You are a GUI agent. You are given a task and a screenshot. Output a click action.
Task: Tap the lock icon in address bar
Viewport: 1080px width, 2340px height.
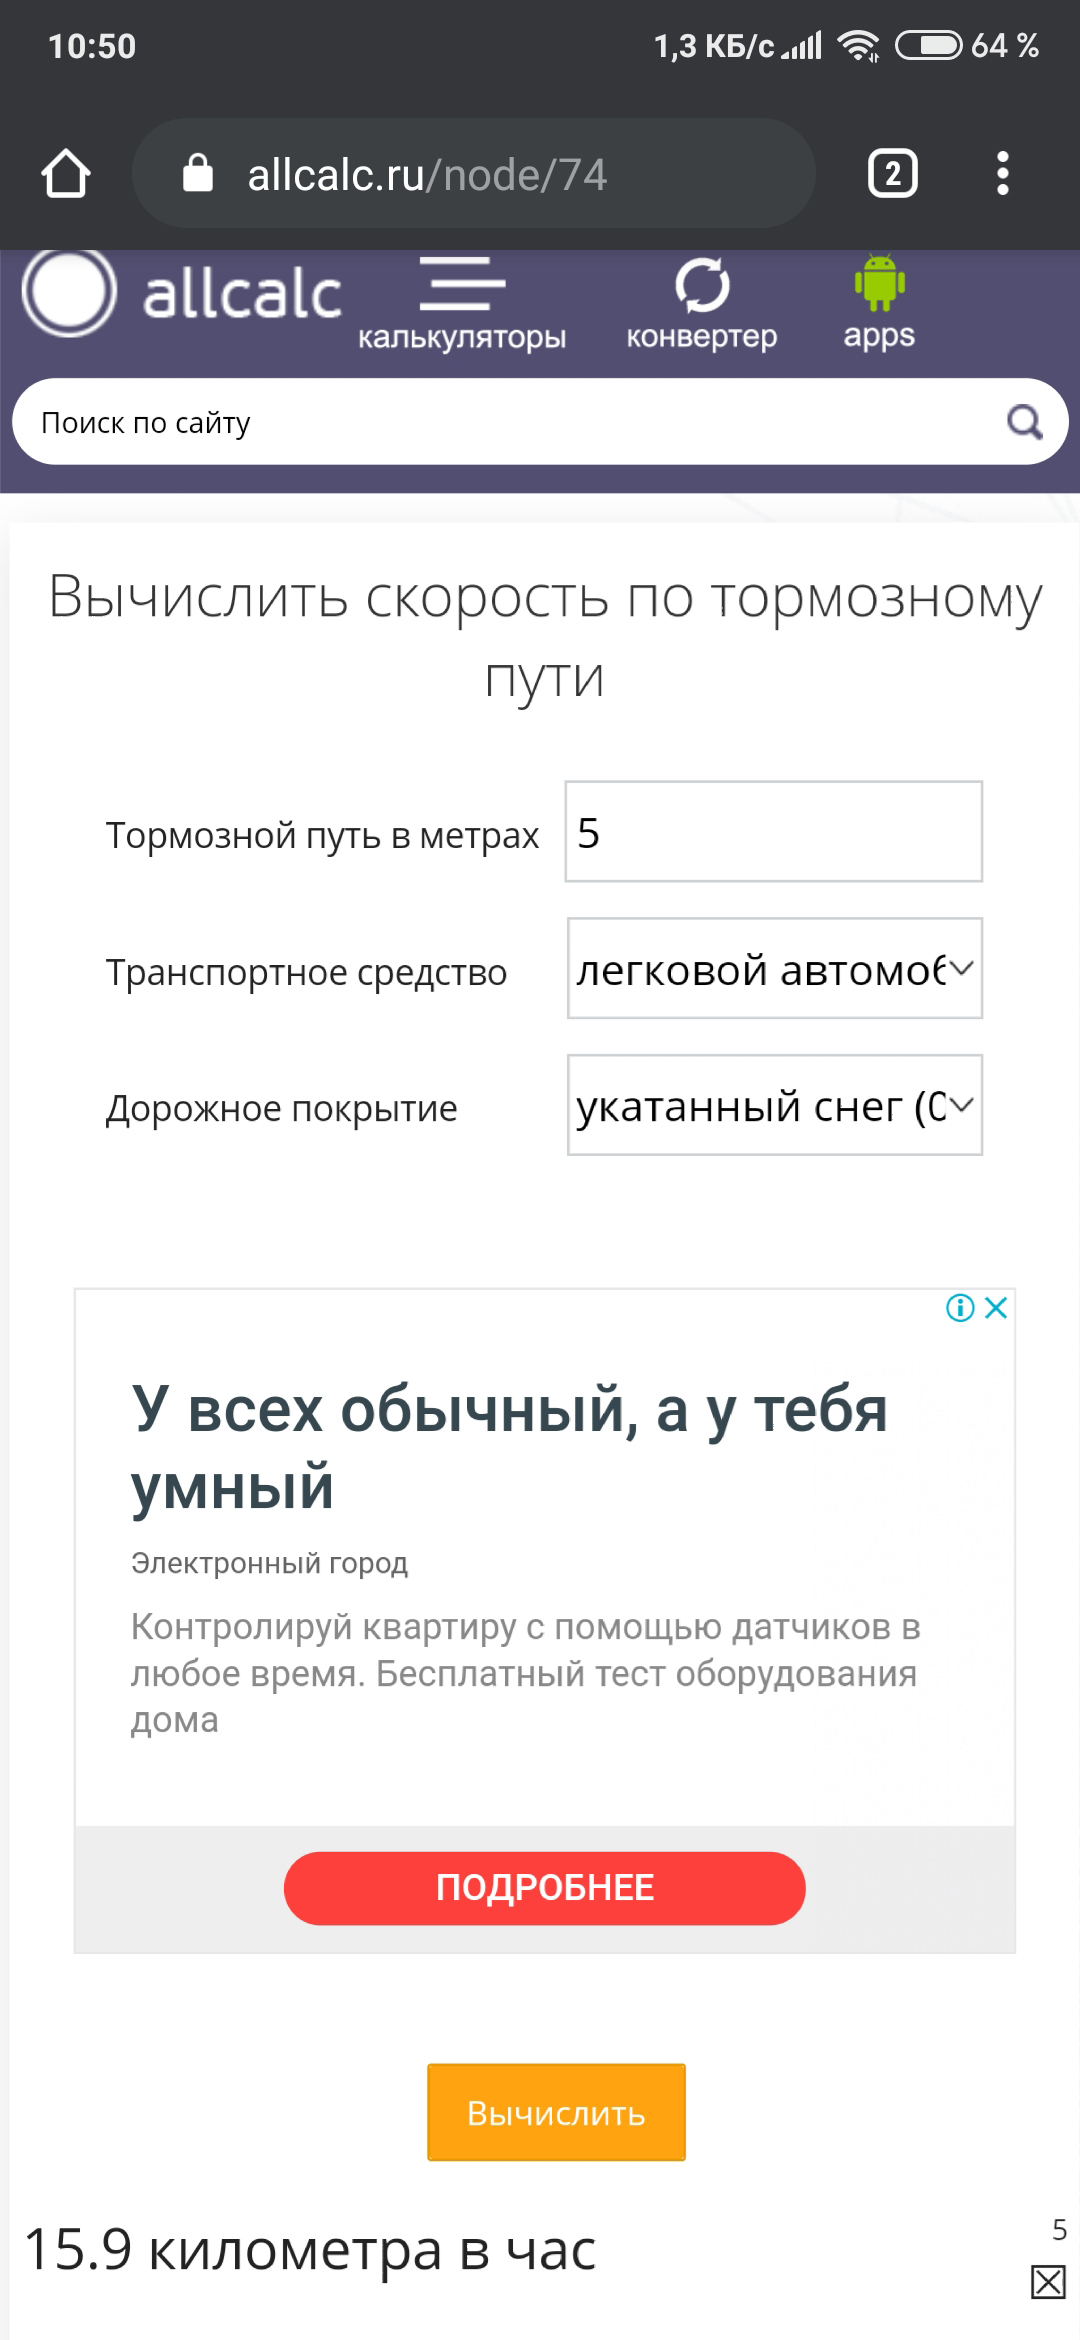[198, 174]
